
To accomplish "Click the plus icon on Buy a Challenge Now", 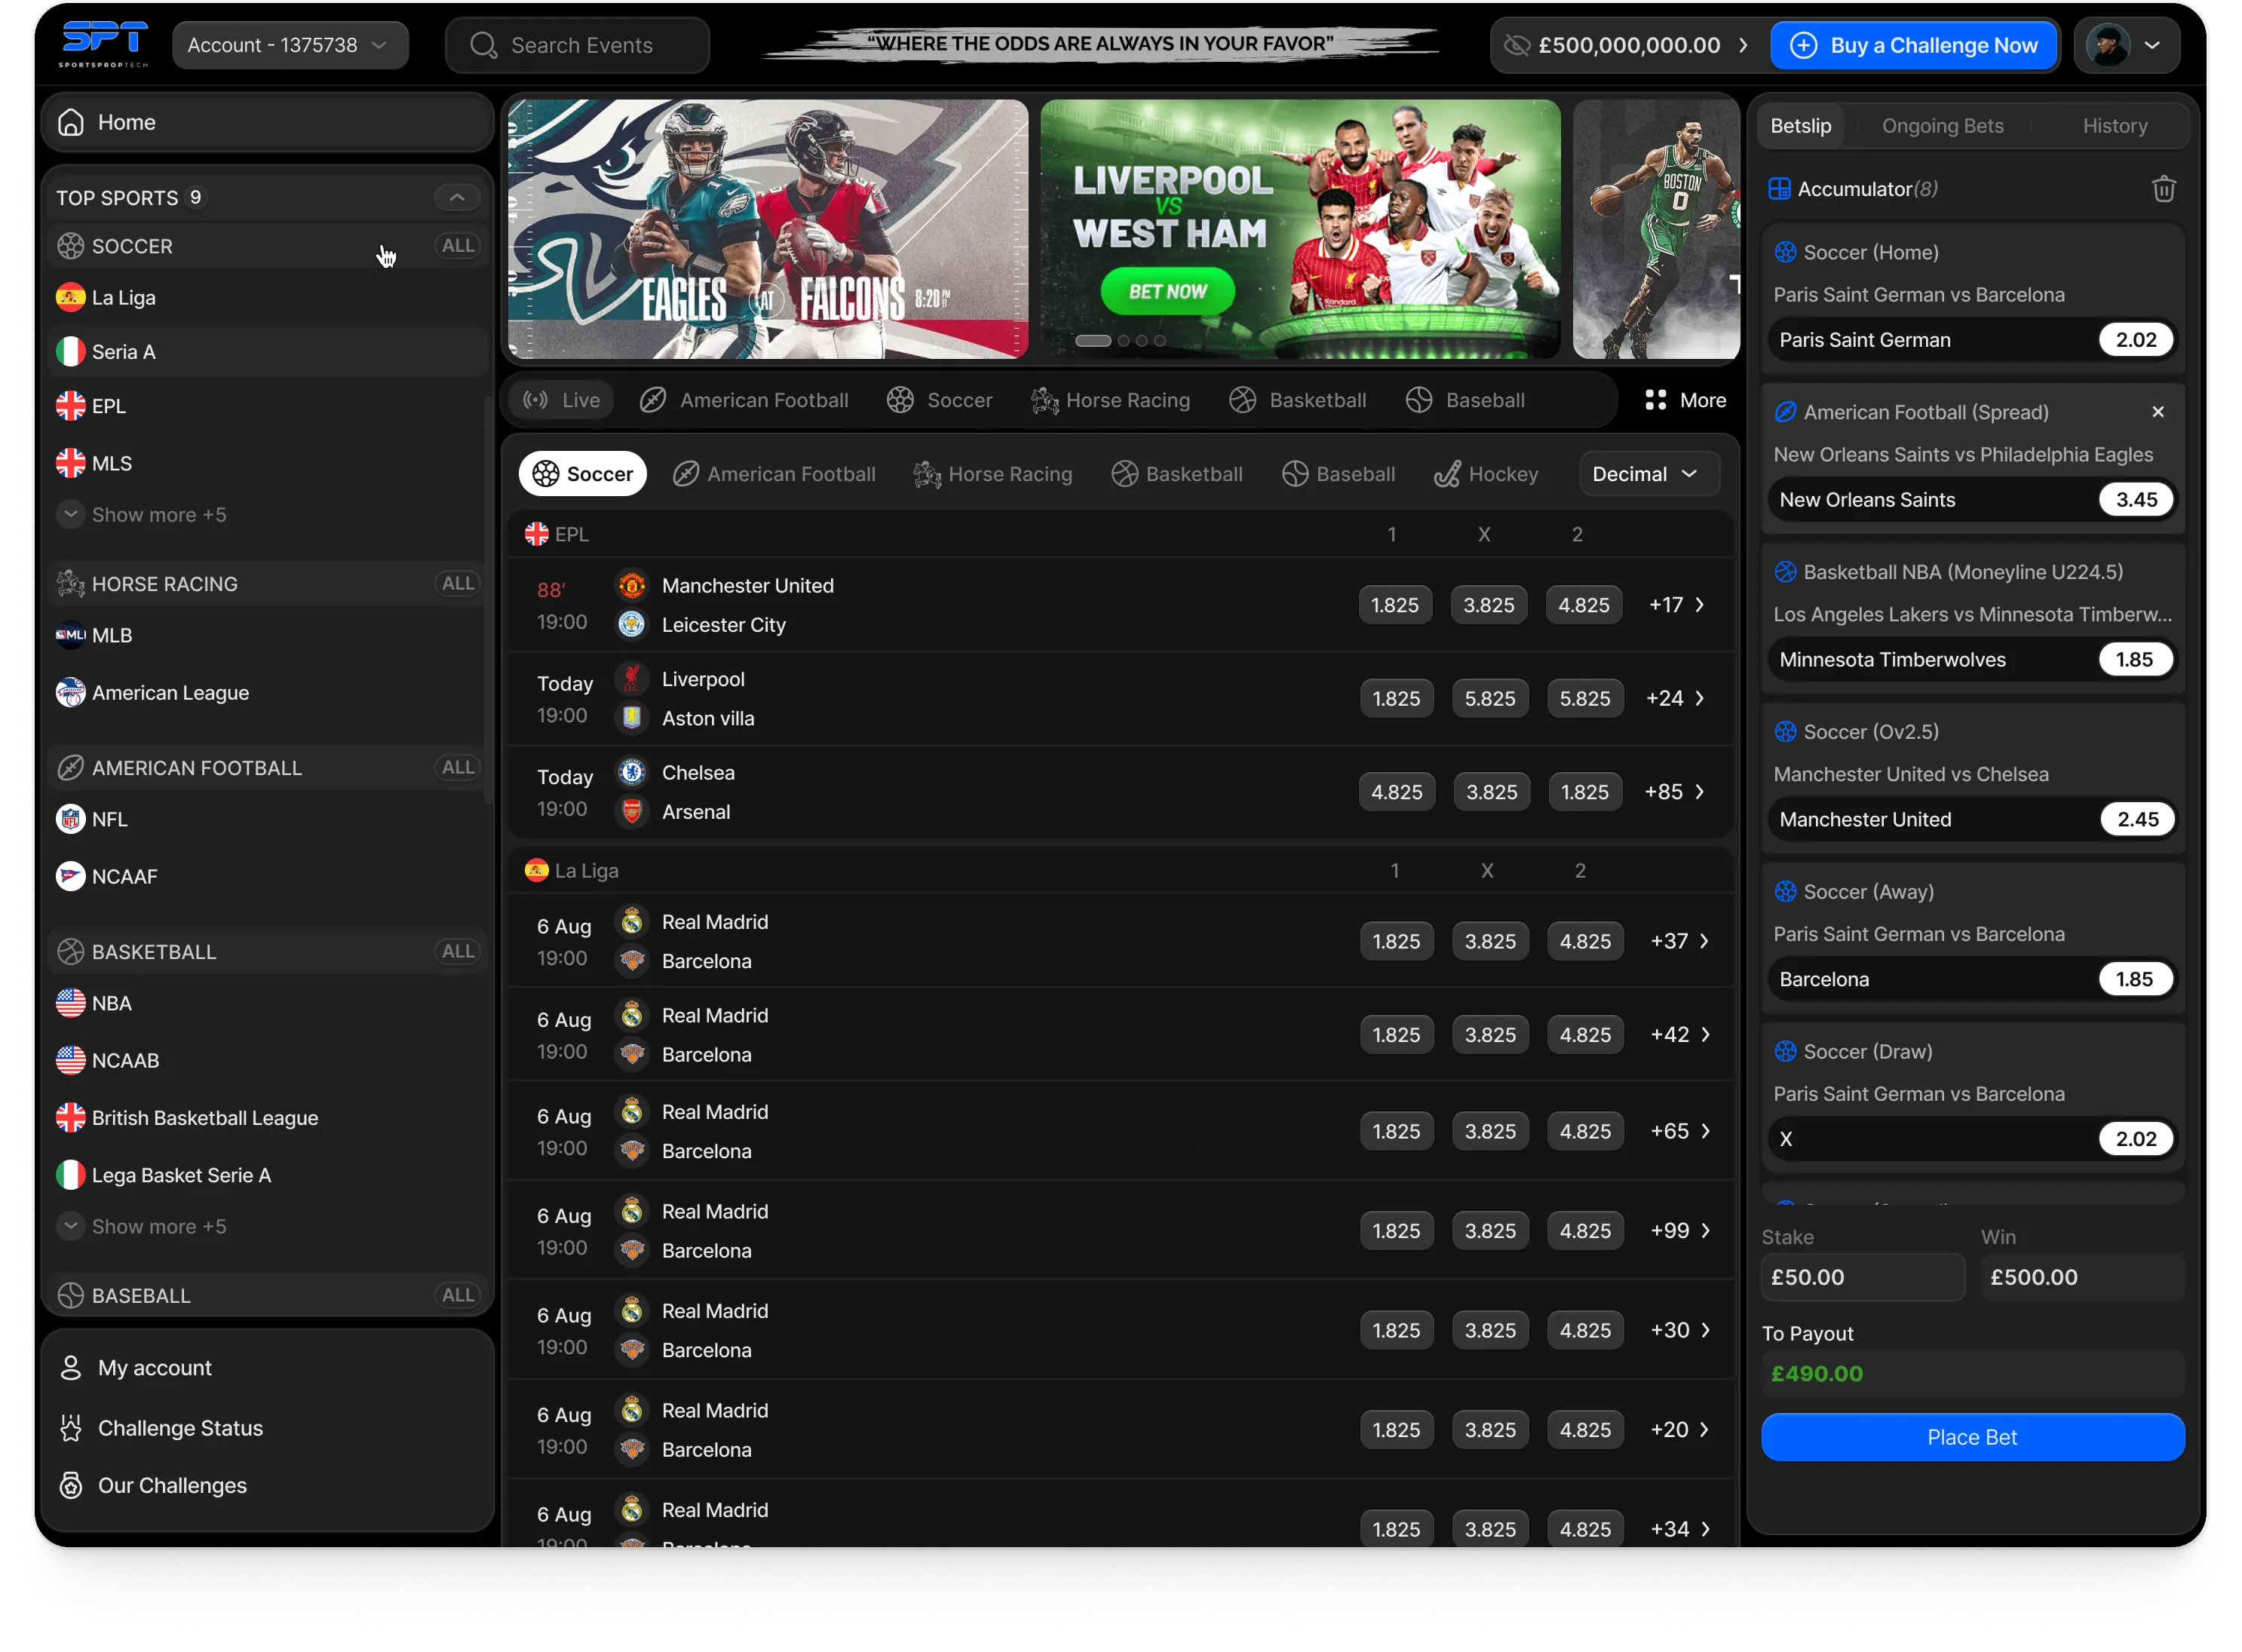I will click(x=1803, y=45).
